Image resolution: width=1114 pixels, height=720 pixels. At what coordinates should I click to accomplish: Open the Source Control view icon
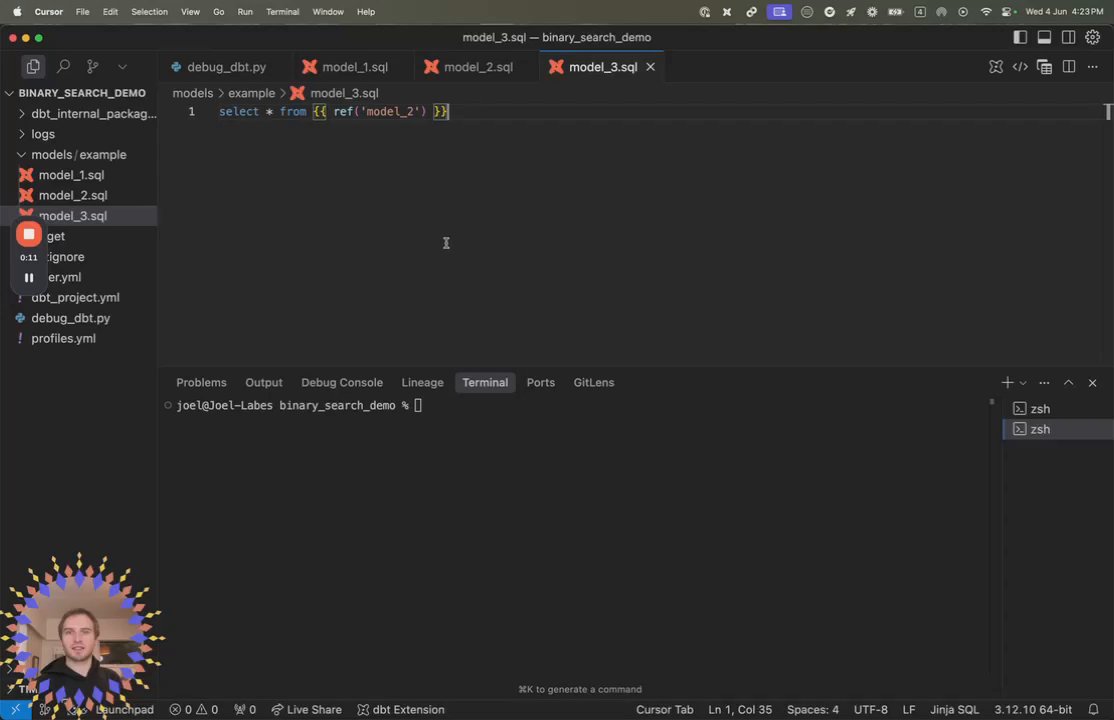(92, 66)
